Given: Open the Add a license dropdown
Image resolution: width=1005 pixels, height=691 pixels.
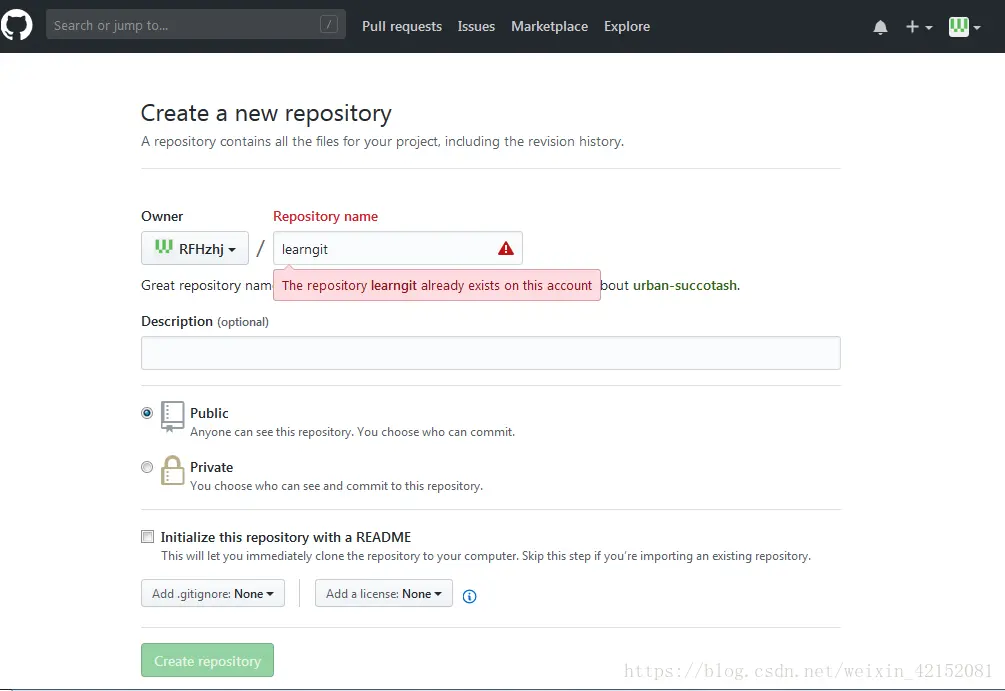Looking at the screenshot, I should [383, 594].
